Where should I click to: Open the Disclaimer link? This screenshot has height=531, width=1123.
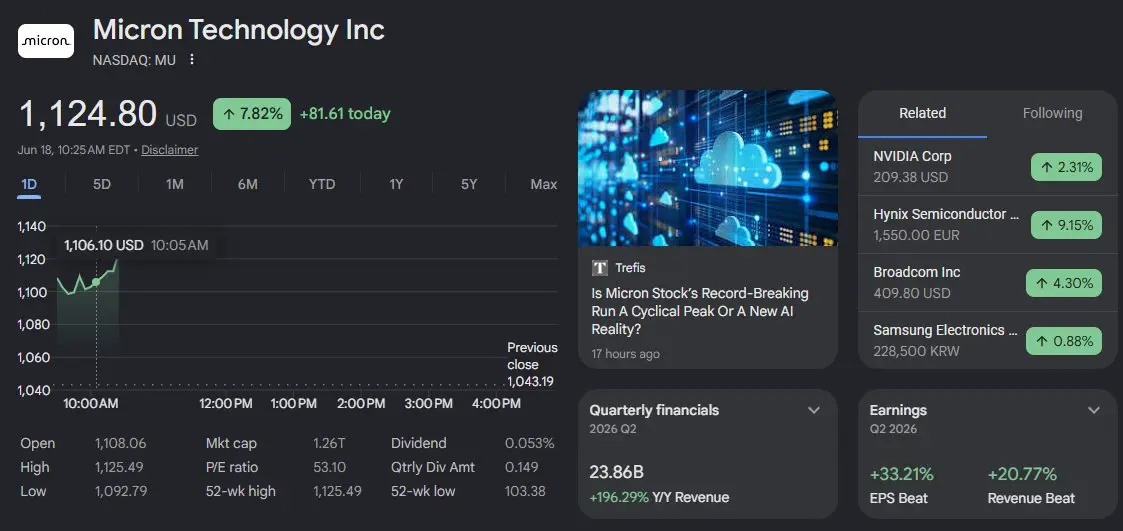pos(170,150)
